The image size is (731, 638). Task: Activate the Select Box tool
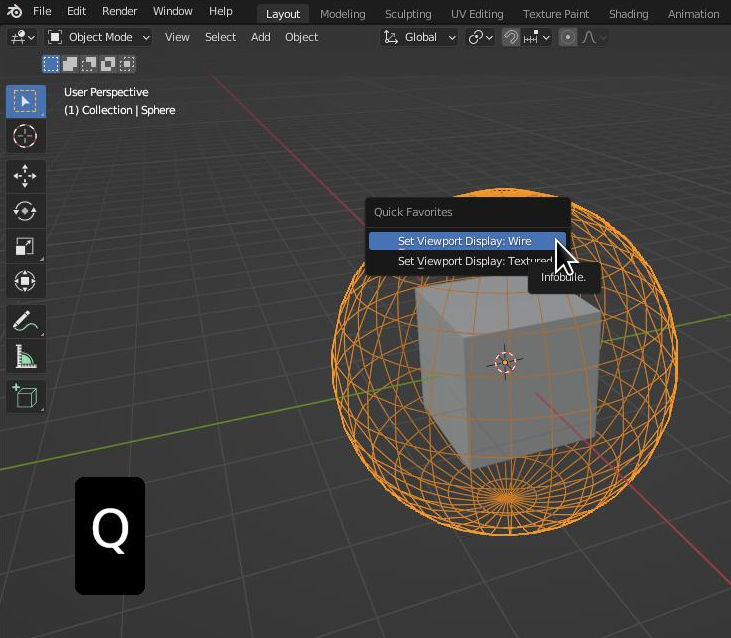pos(25,101)
